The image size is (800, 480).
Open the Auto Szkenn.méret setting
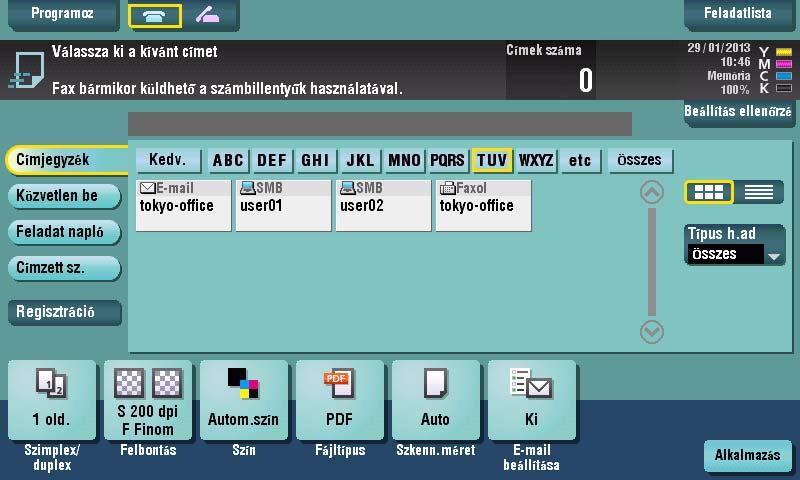coord(436,400)
